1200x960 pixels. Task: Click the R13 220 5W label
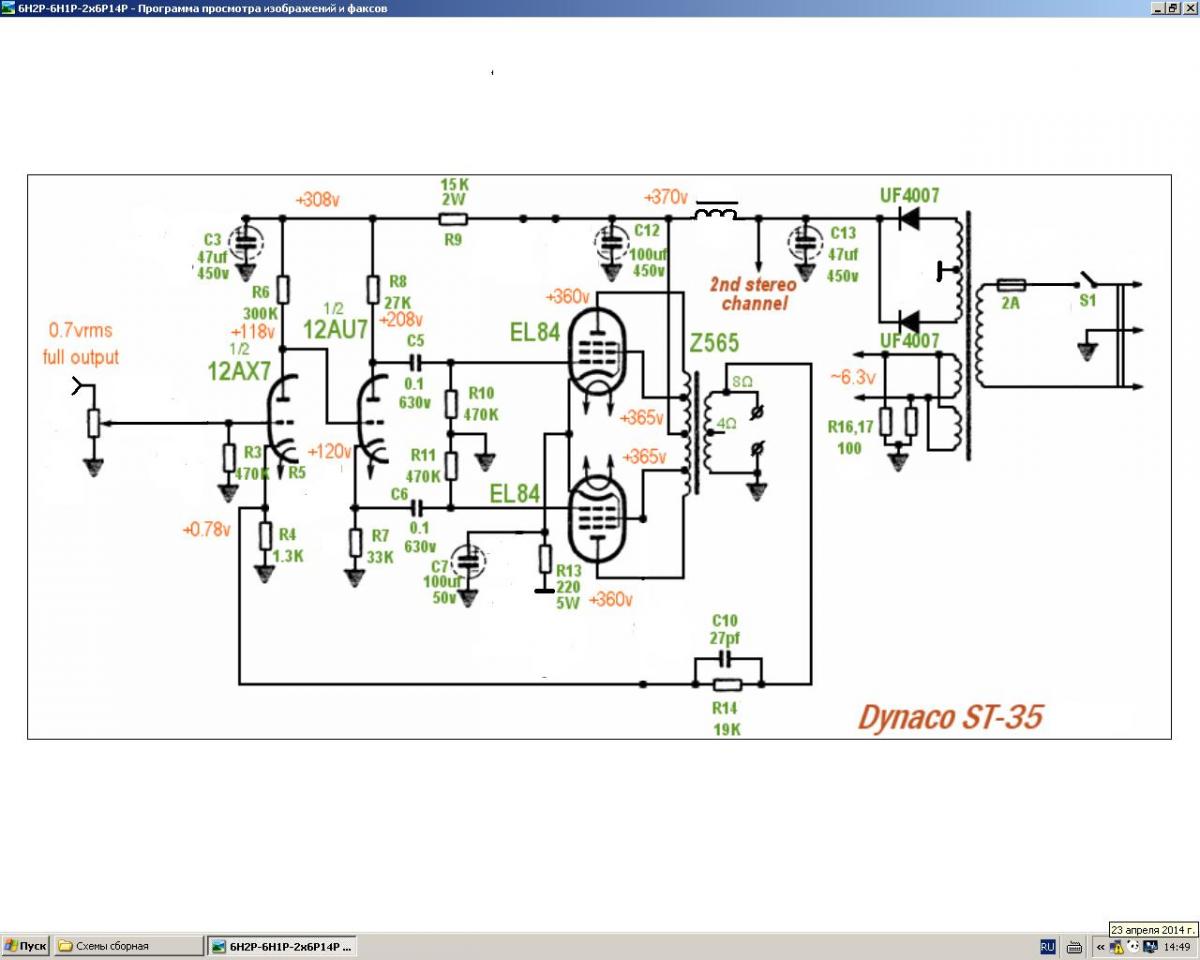click(x=570, y=588)
